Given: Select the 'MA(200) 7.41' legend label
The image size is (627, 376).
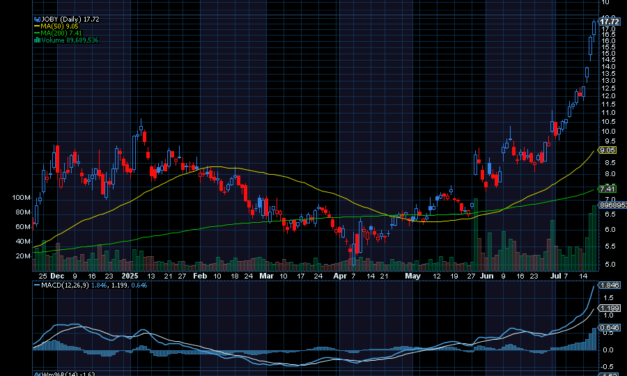Looking at the screenshot, I should click(x=61, y=33).
